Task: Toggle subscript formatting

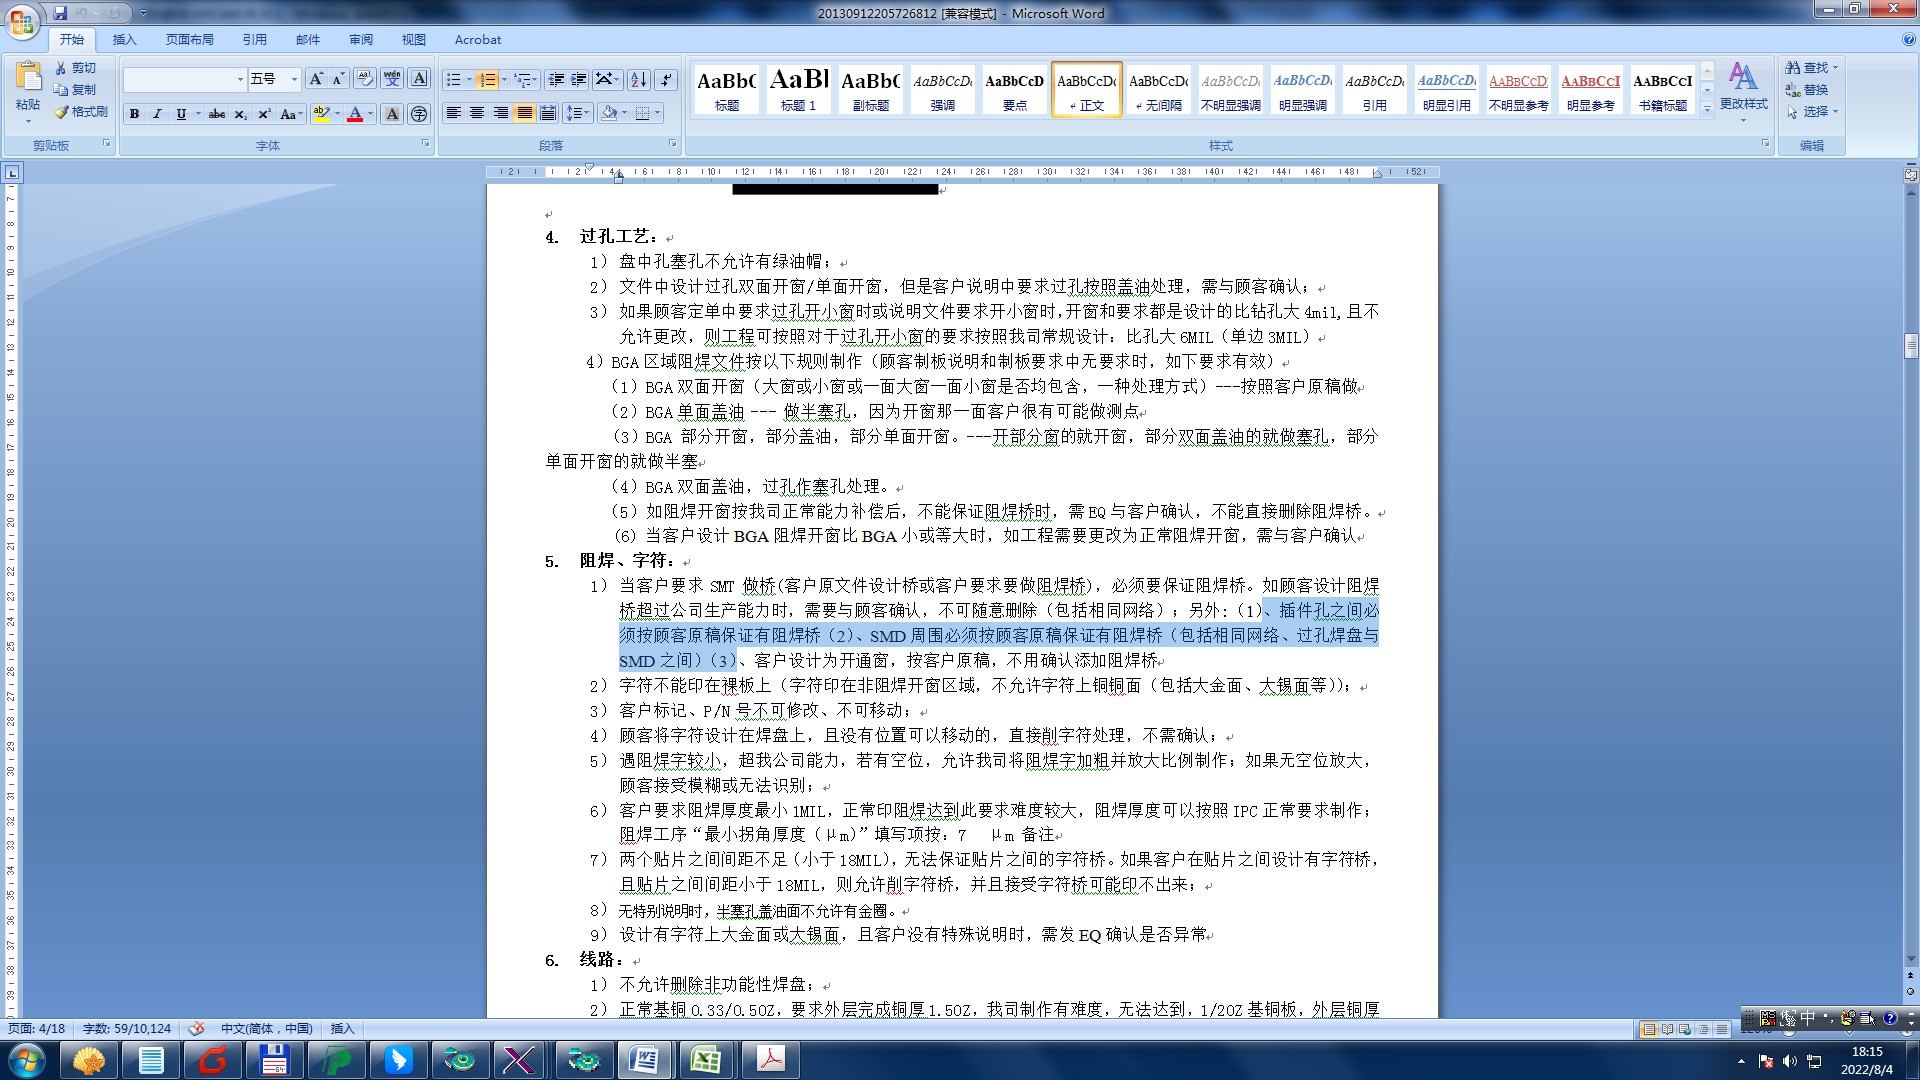Action: click(x=241, y=114)
